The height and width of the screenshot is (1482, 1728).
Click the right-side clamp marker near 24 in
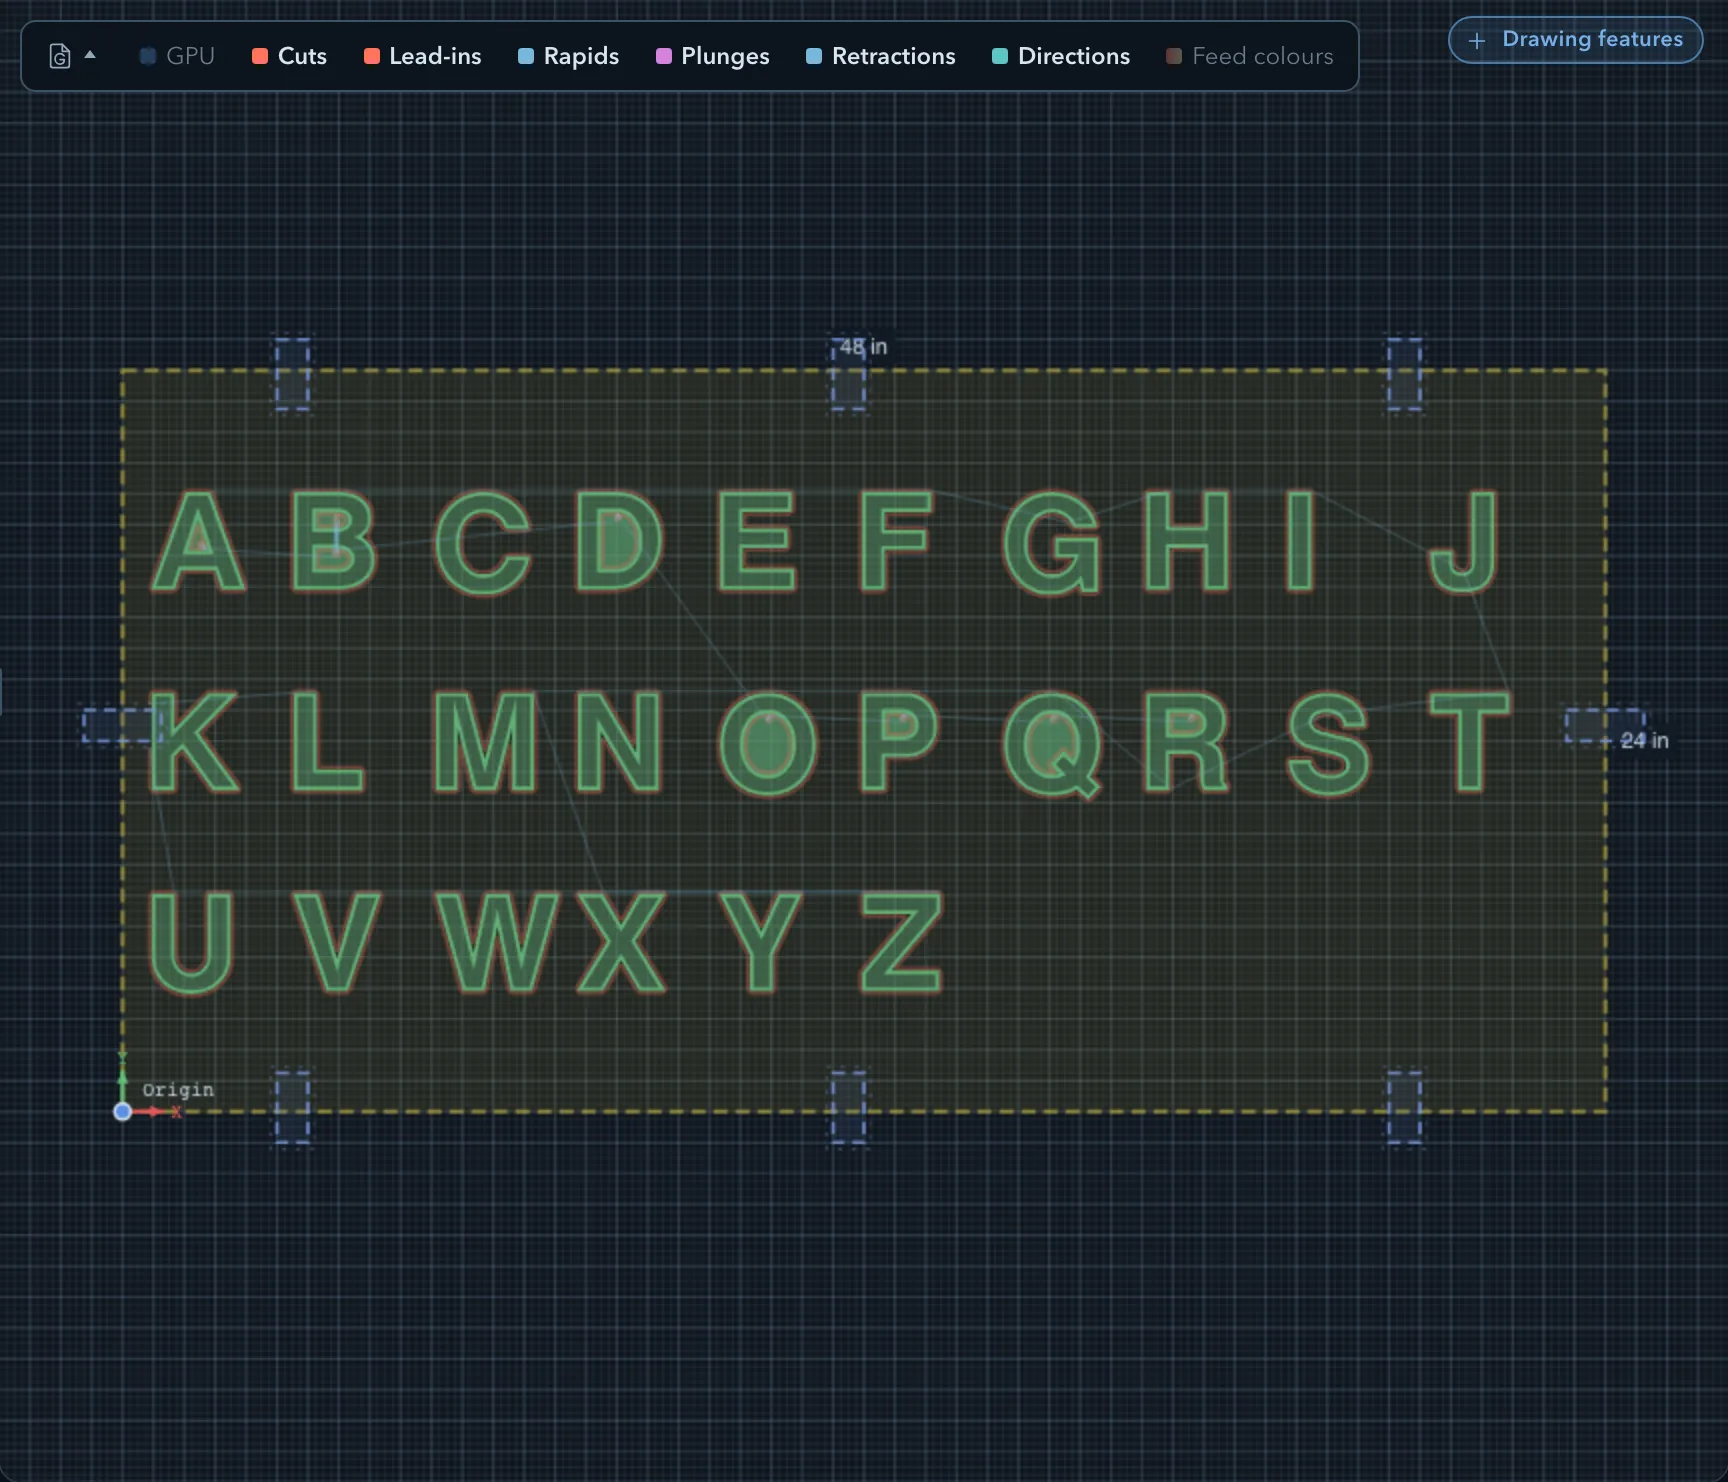coord(1605,725)
